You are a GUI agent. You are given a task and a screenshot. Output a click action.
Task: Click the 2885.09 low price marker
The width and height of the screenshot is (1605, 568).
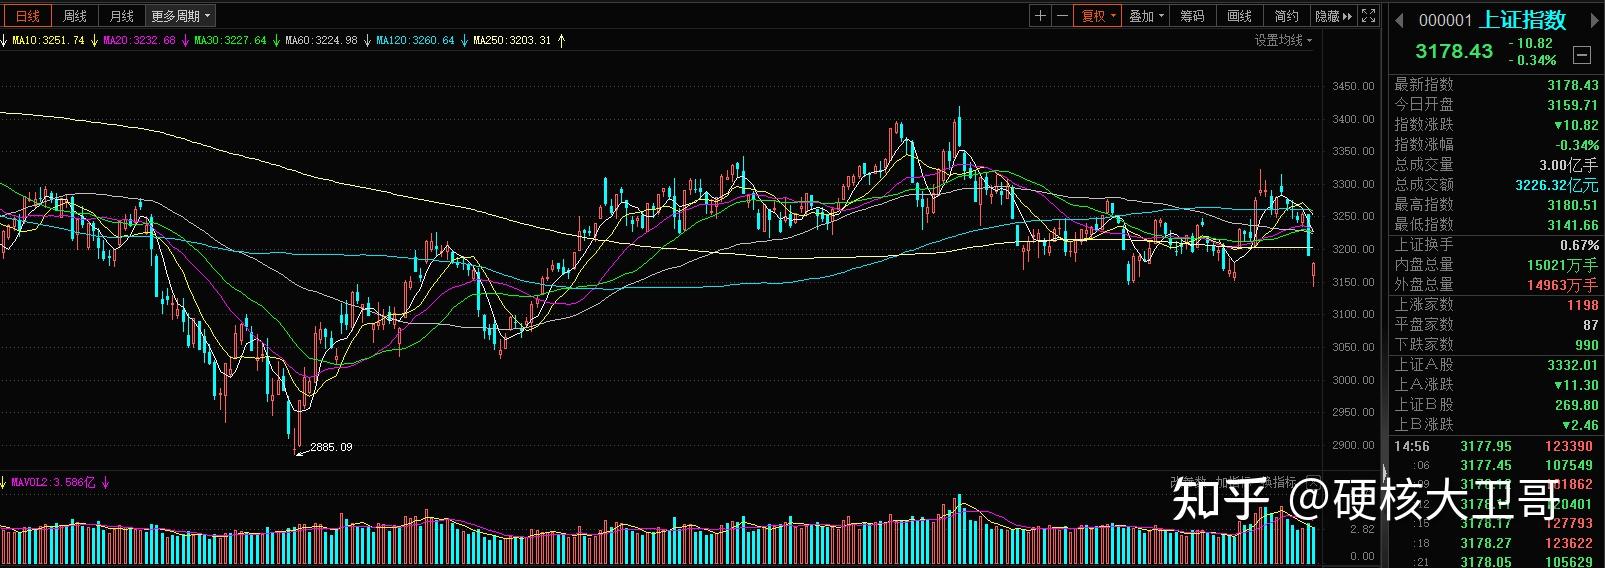(331, 447)
